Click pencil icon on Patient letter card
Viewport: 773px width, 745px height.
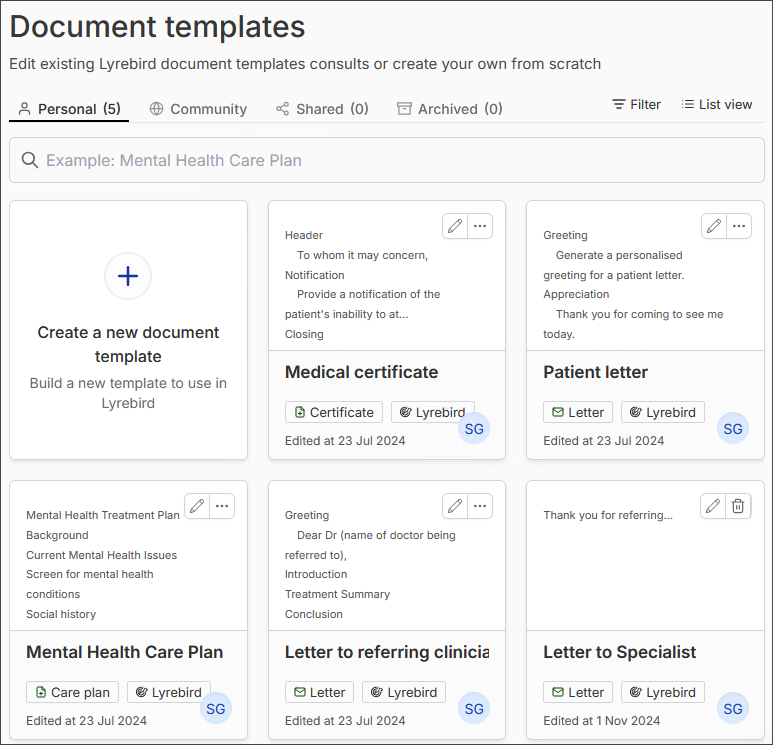tap(714, 226)
